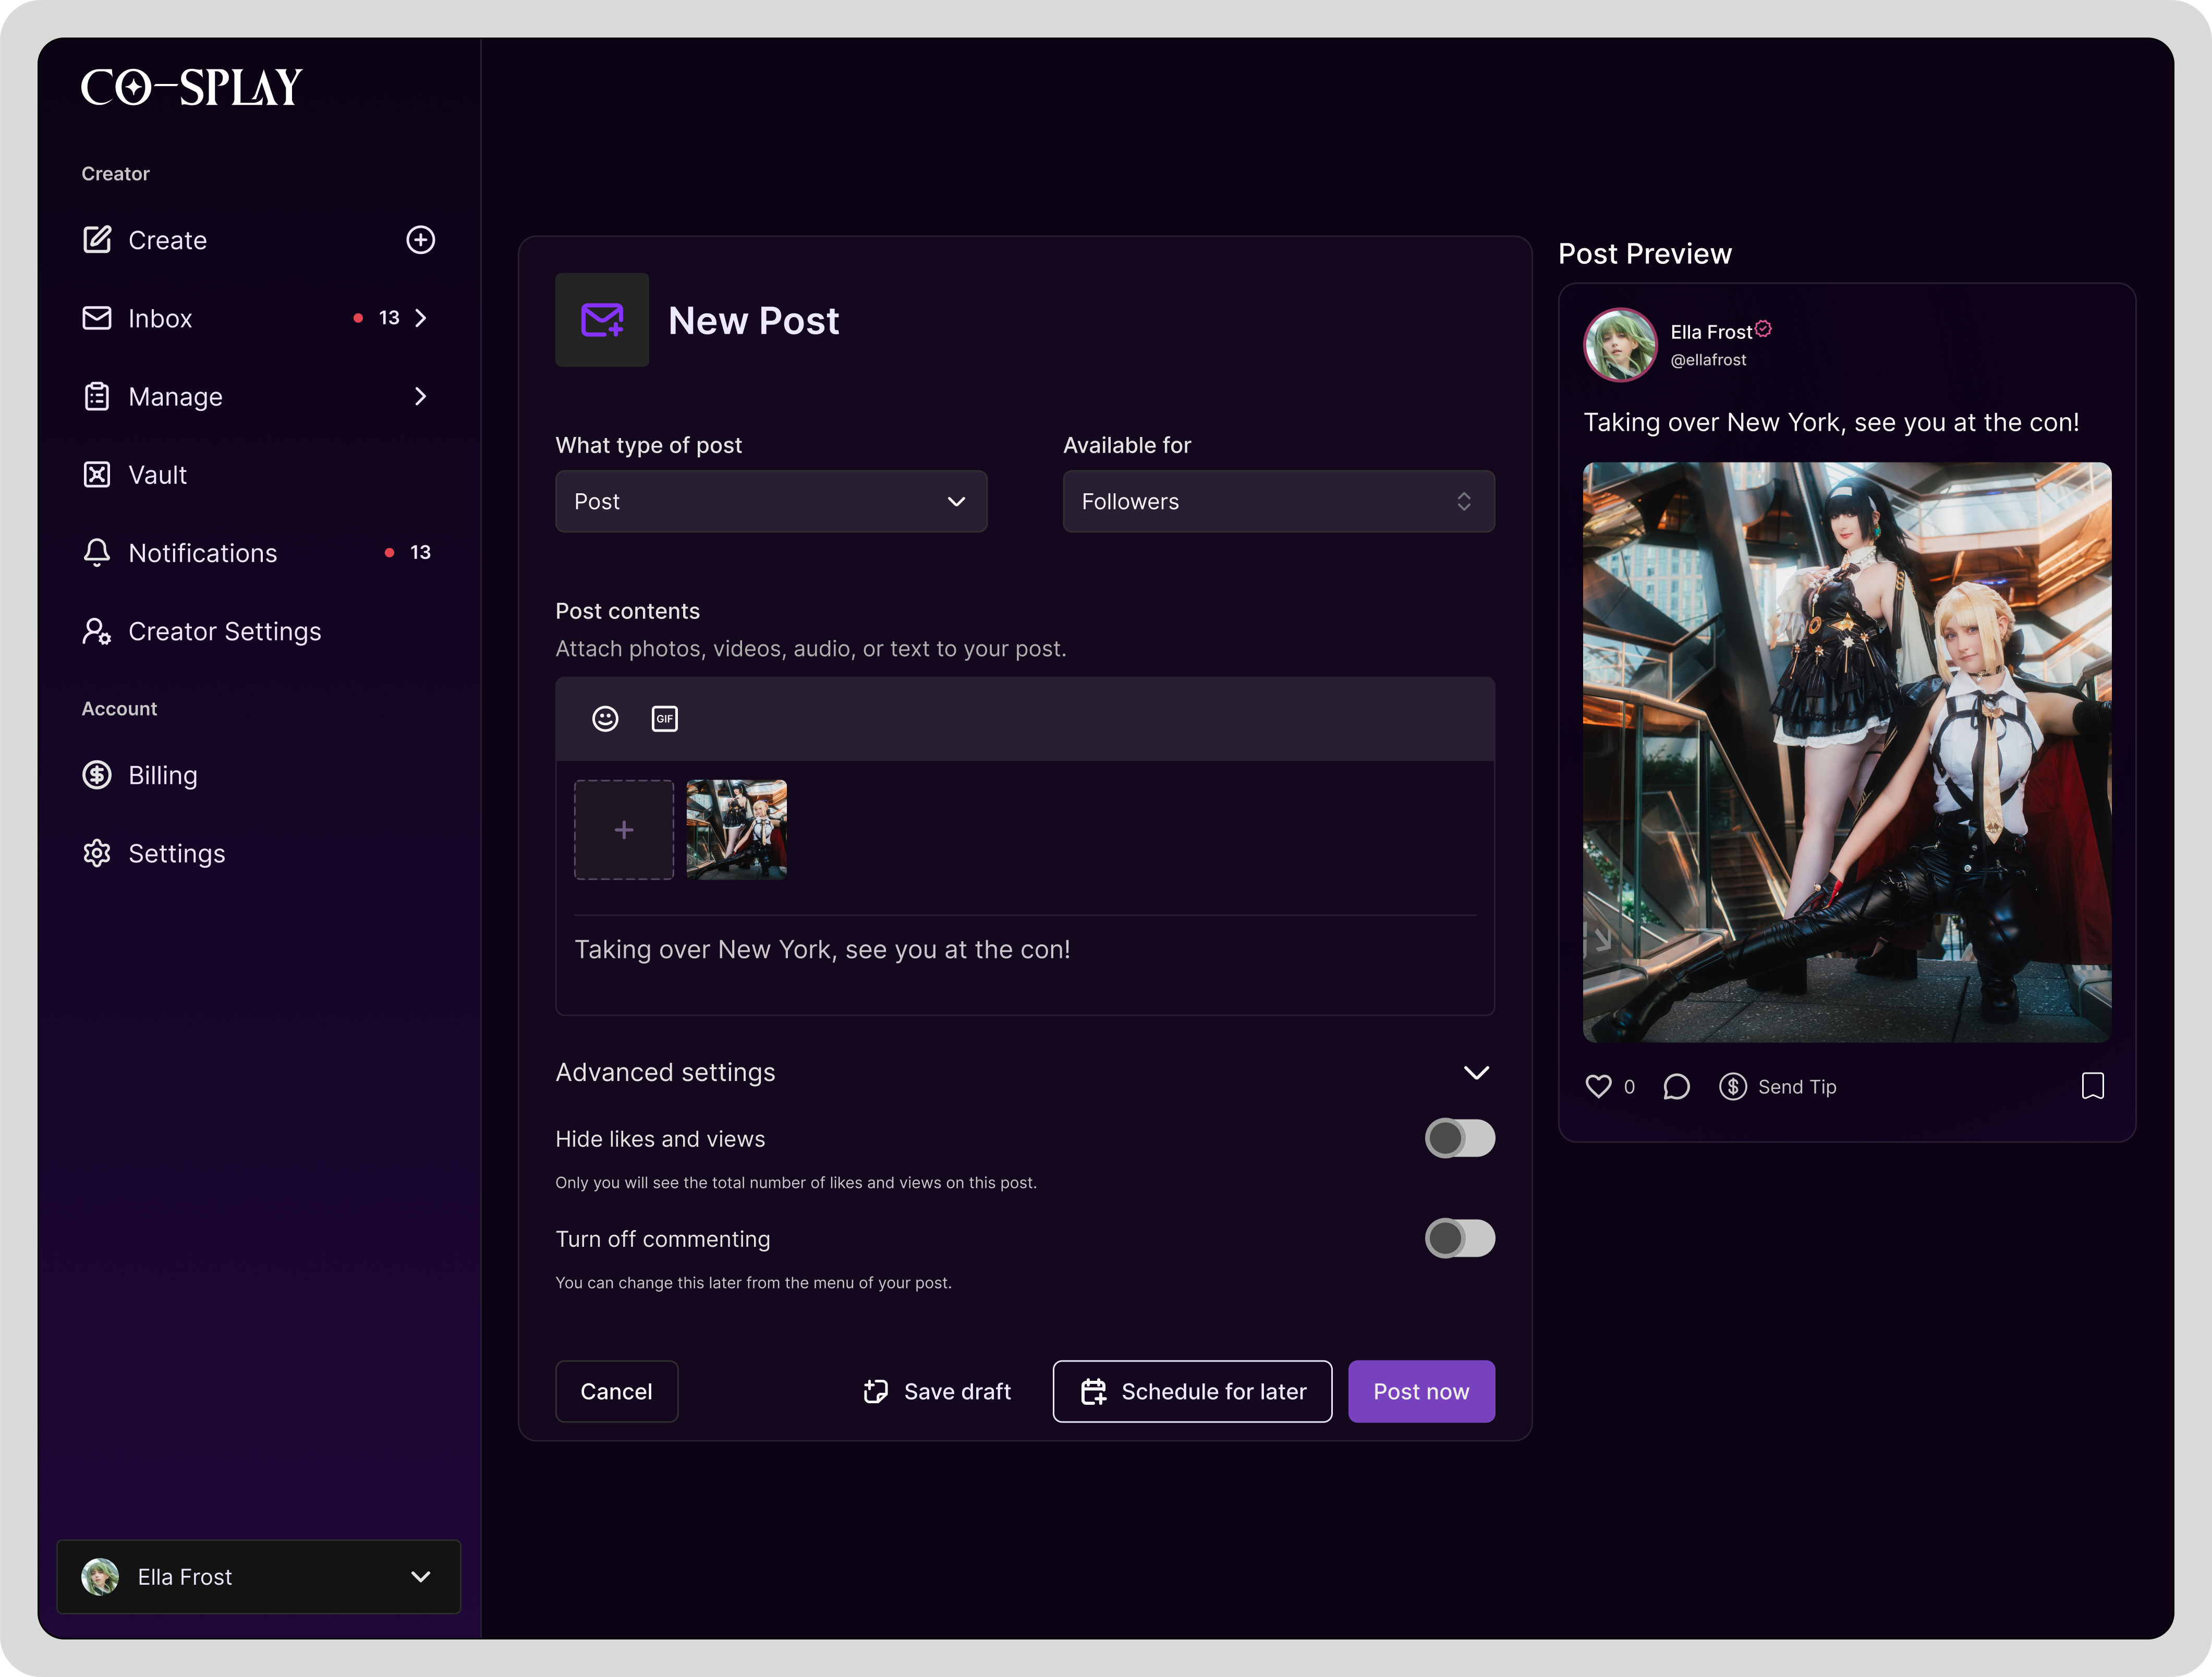Bookmark the preview post

coord(2092,1086)
